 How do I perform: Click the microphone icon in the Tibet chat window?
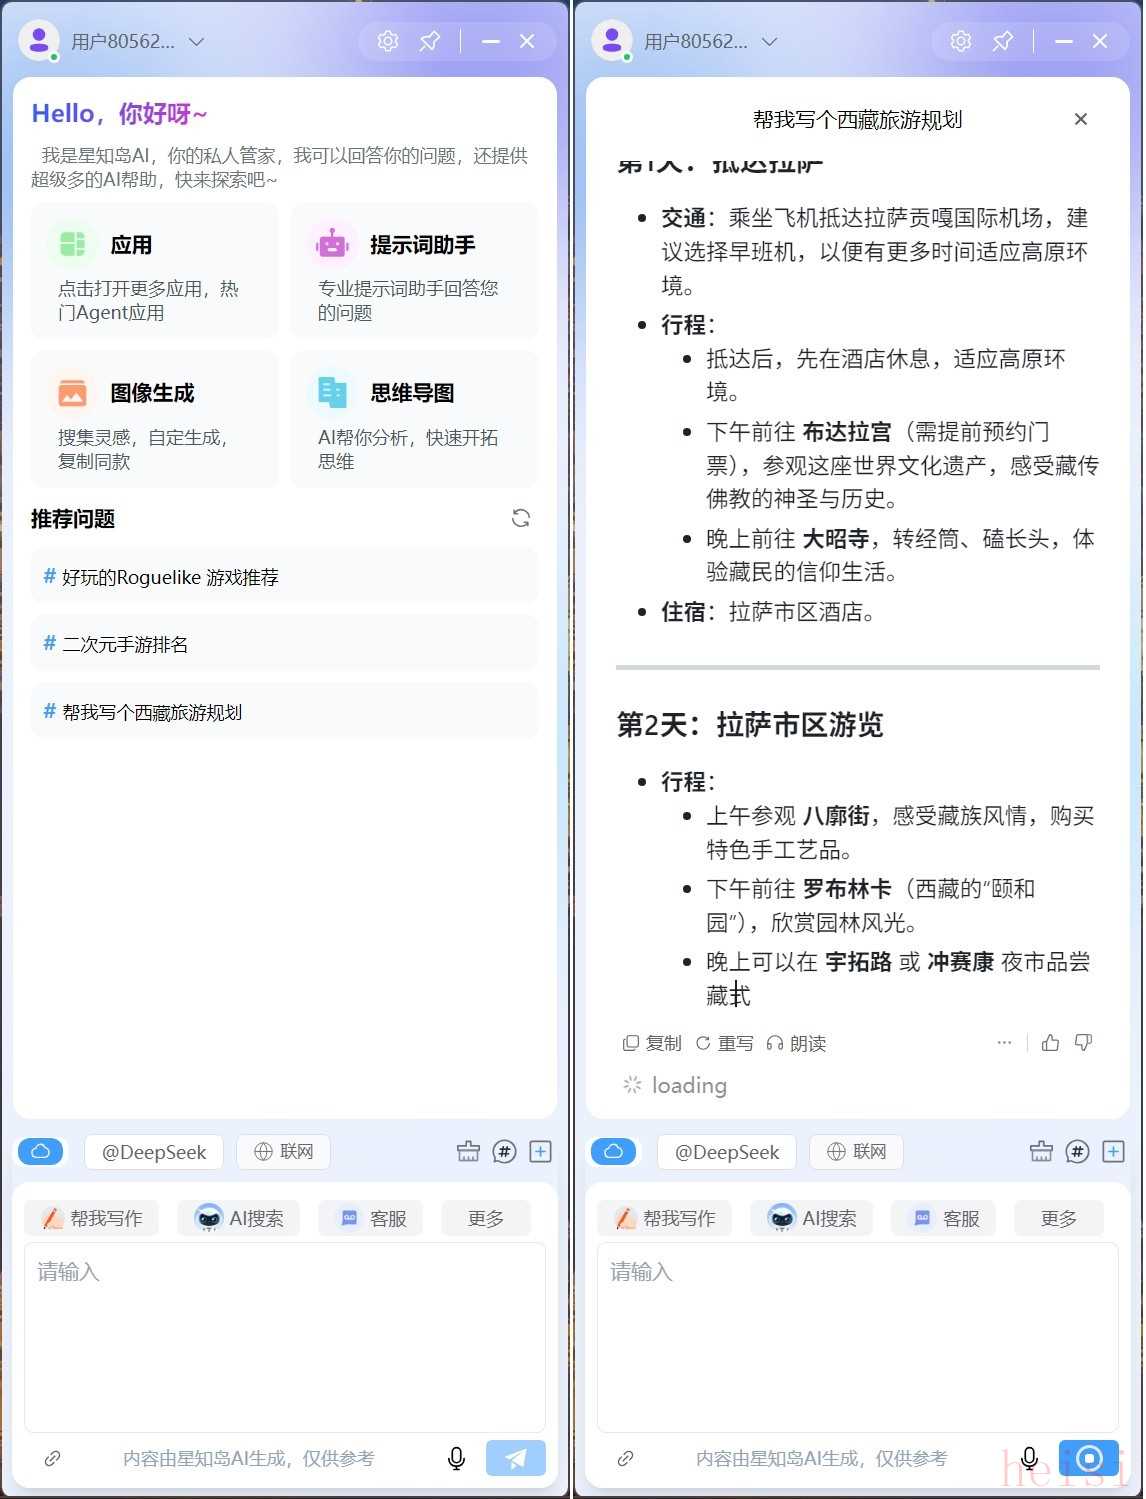tap(1029, 1458)
